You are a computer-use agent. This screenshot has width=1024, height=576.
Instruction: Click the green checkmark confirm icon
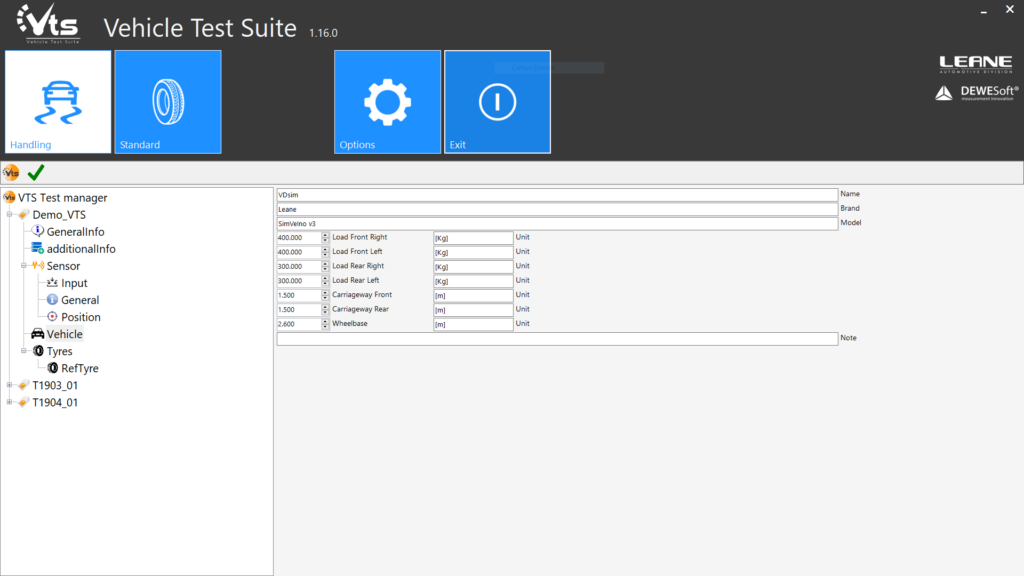tap(36, 173)
